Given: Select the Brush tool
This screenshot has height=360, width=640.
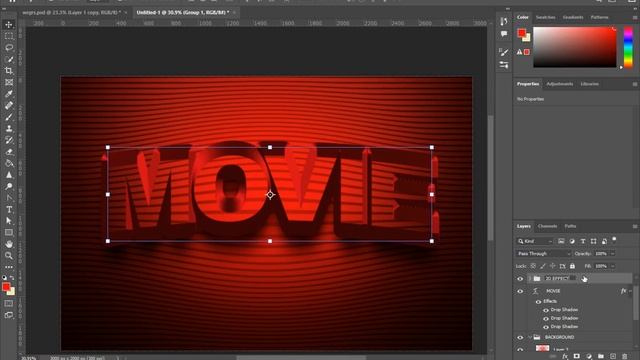Looking at the screenshot, I should pyautogui.click(x=9, y=117).
